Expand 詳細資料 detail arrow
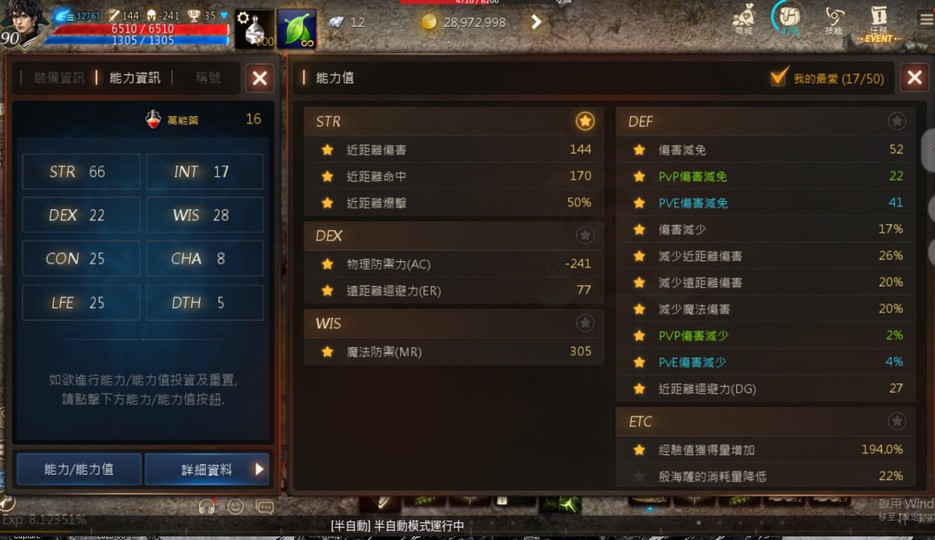Image resolution: width=935 pixels, height=540 pixels. click(259, 469)
